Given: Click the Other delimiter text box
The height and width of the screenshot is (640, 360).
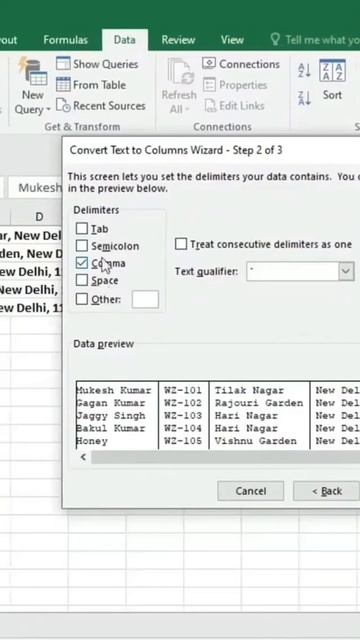Looking at the screenshot, I should pos(145,300).
